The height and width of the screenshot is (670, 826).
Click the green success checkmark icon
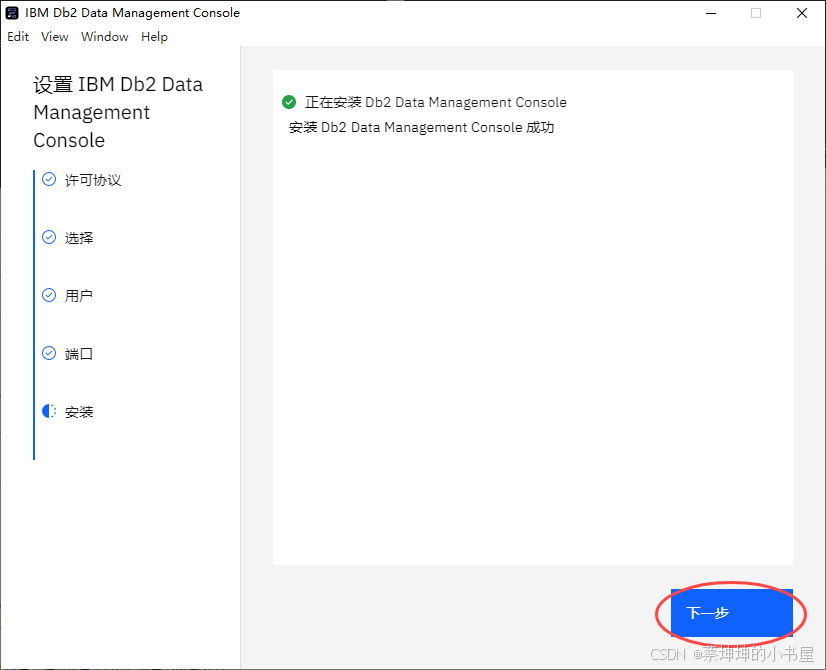point(289,101)
